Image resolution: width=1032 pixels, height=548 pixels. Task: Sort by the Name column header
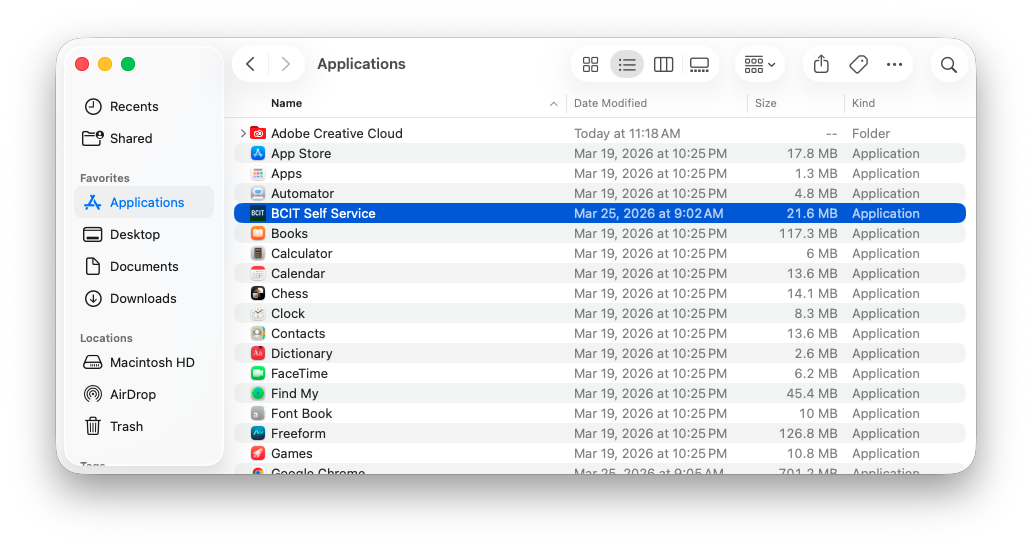pyautogui.click(x=287, y=103)
